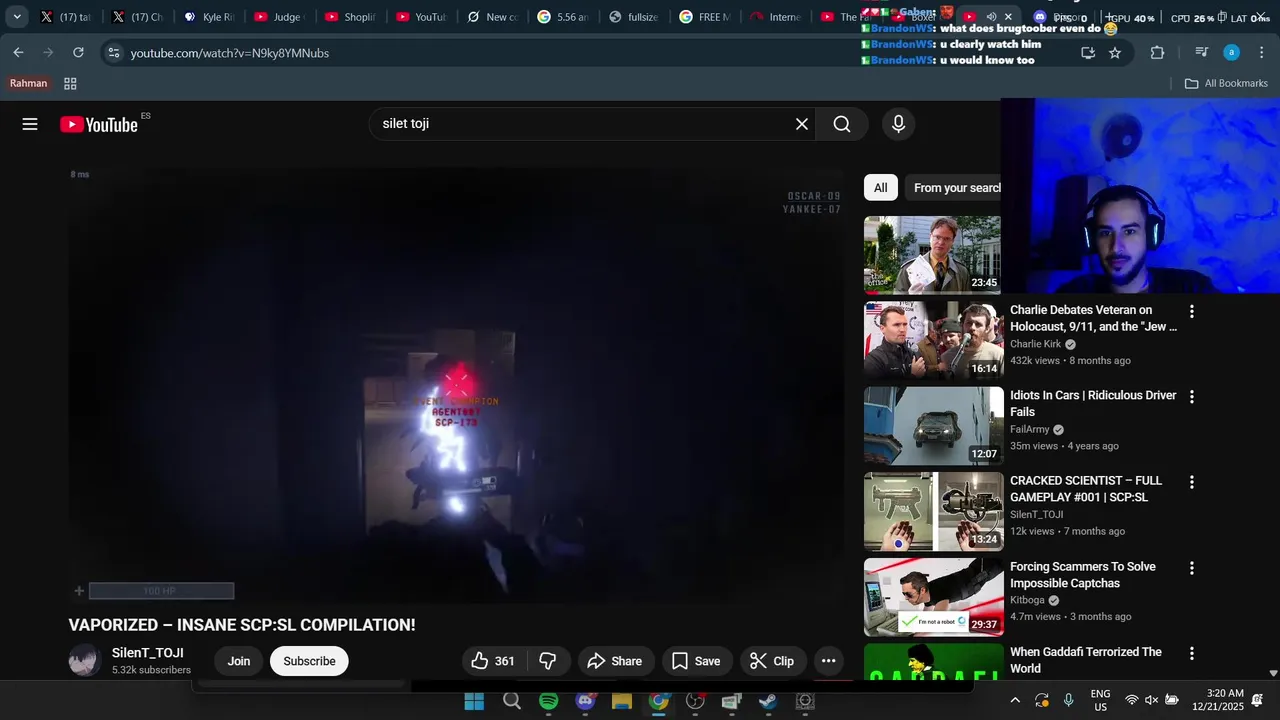1280x720 pixels.
Task: Open options for Forcing Scammers video
Action: pos(1191,568)
